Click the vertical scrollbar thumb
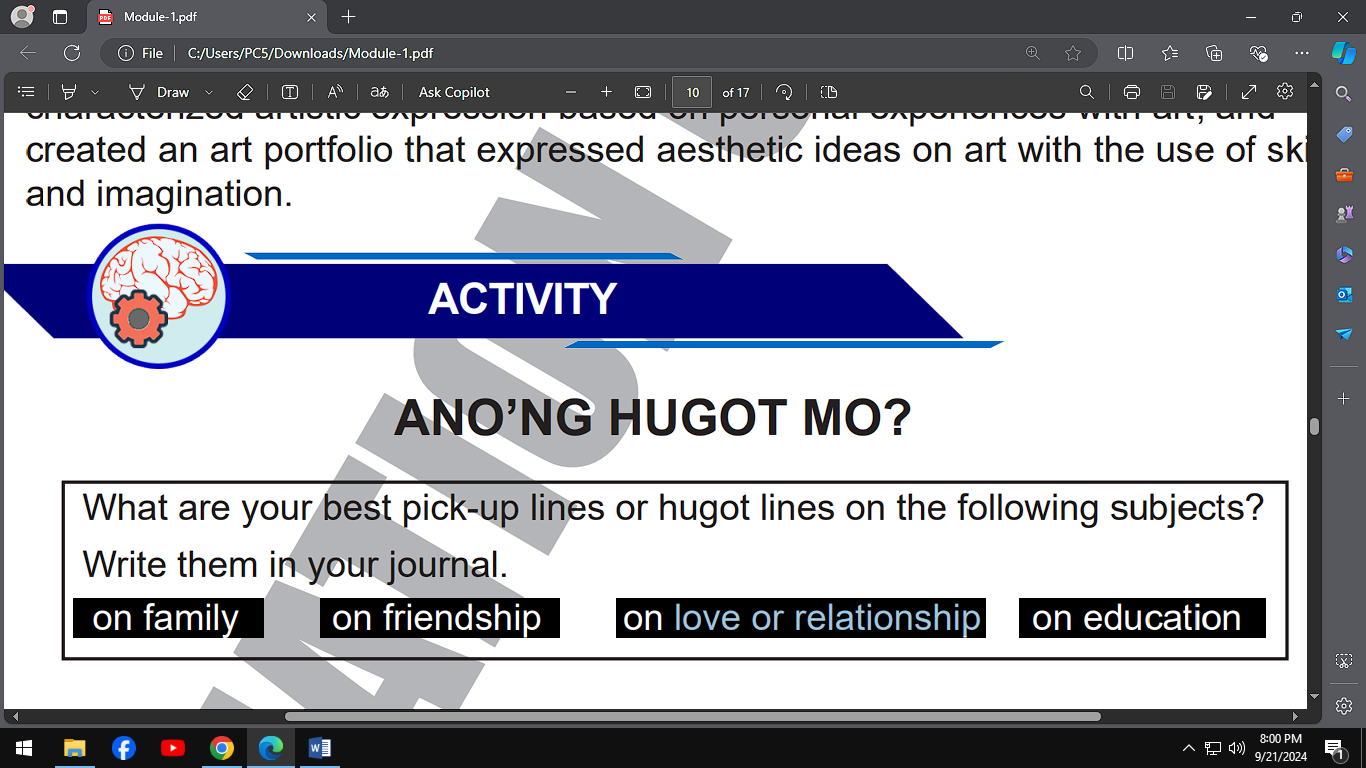Image resolution: width=1366 pixels, height=768 pixels. click(x=1314, y=426)
